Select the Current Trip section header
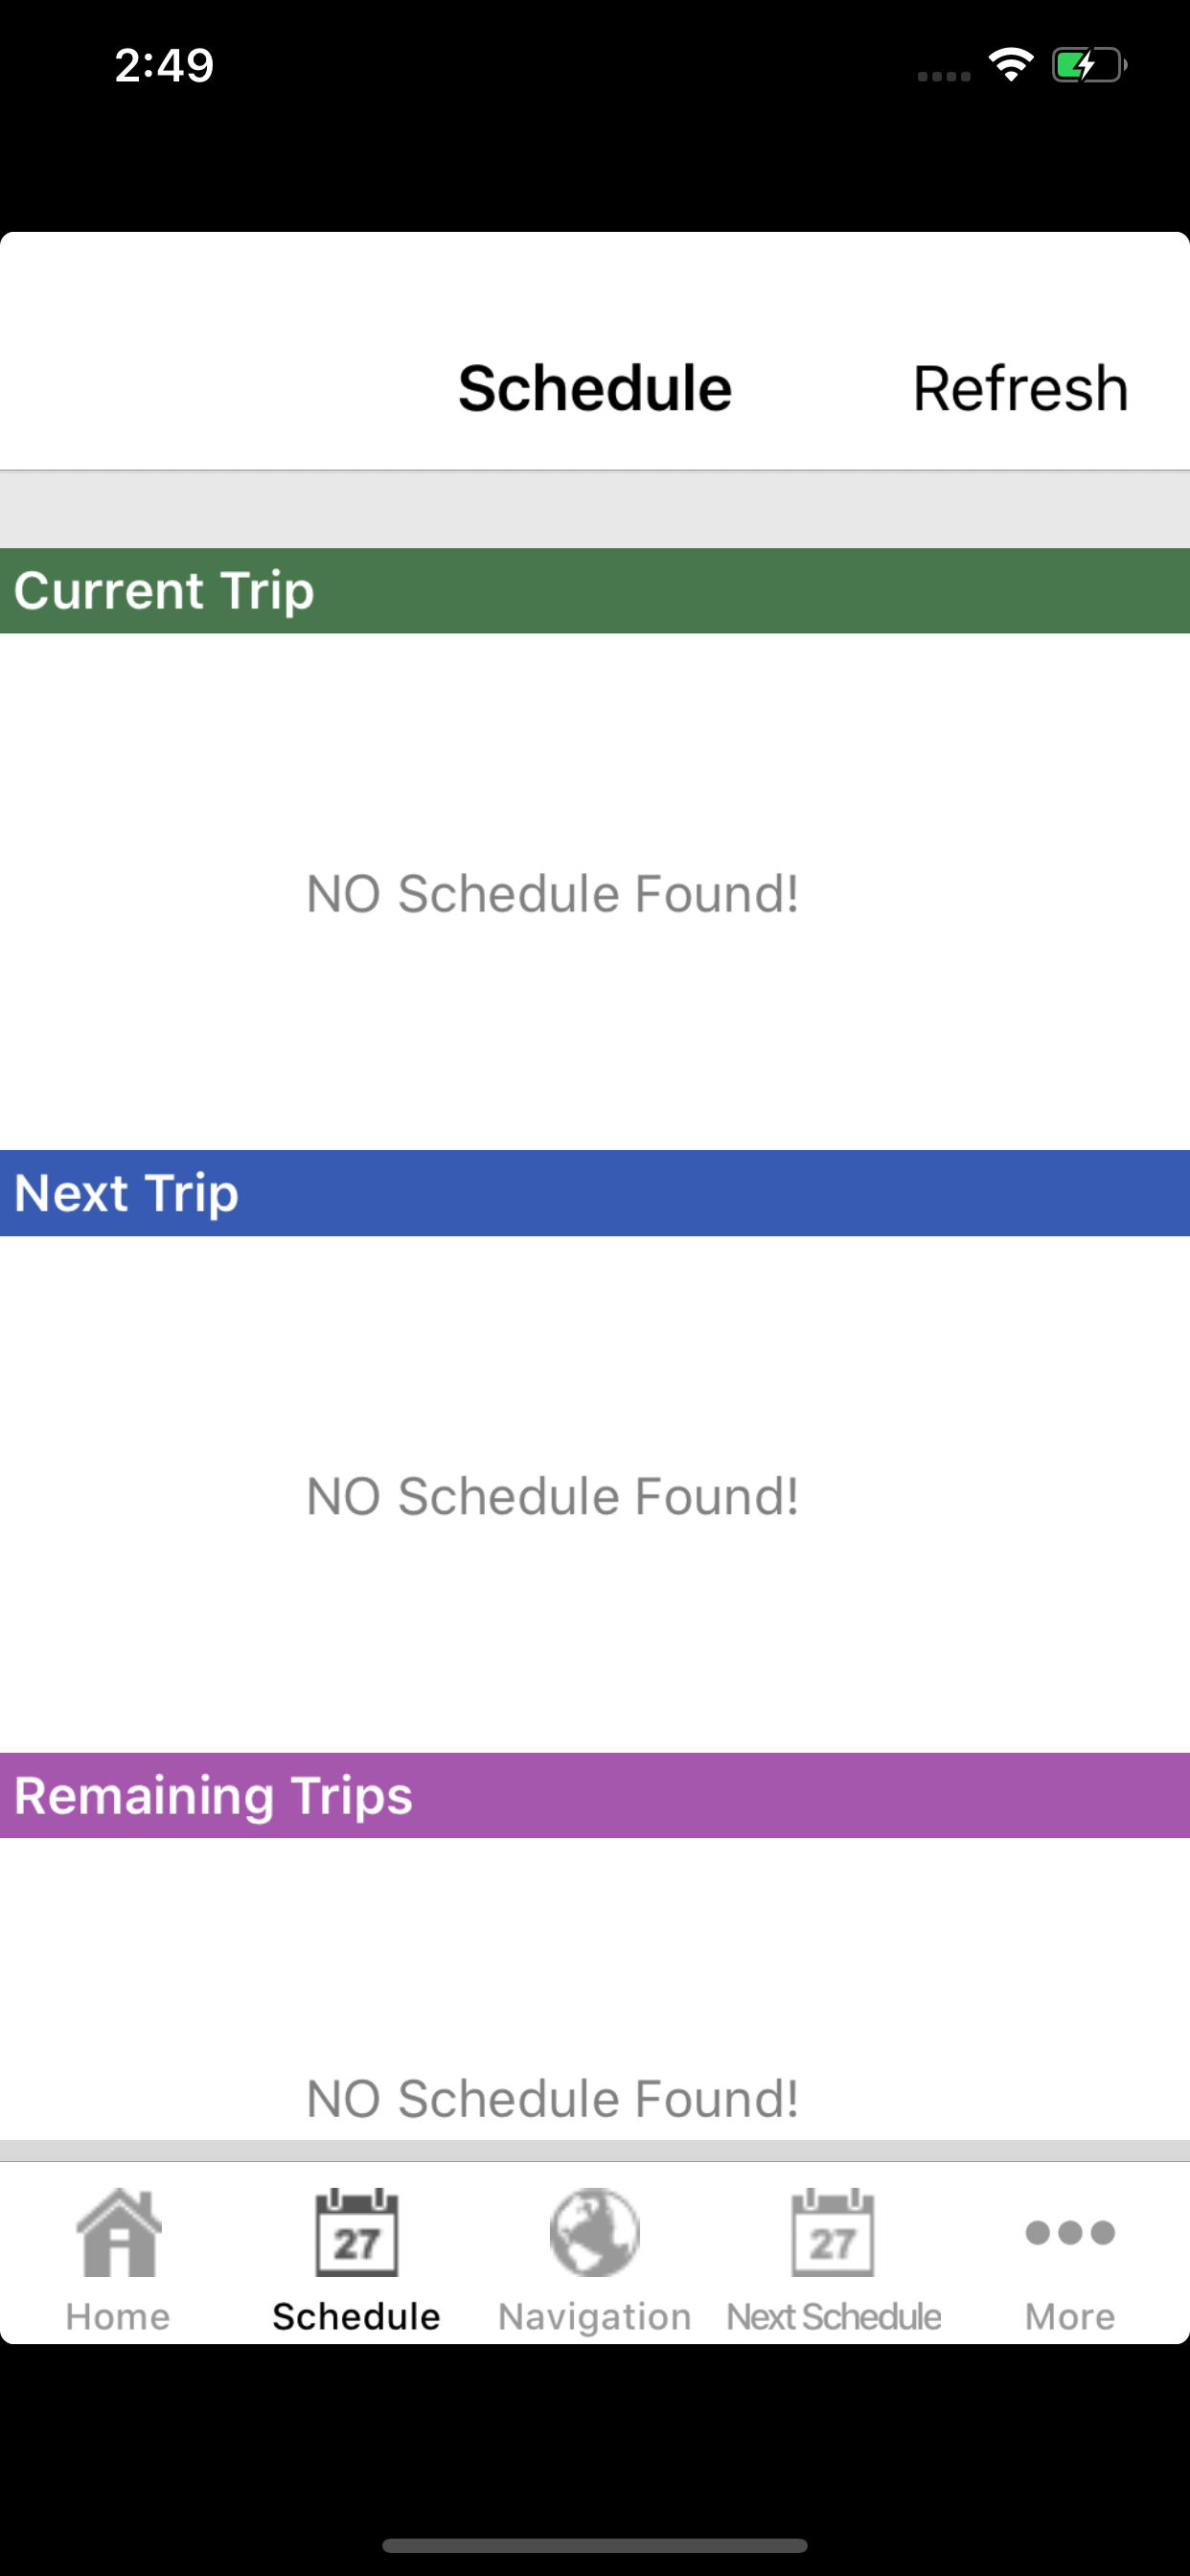Image resolution: width=1190 pixels, height=2576 pixels. [595, 590]
